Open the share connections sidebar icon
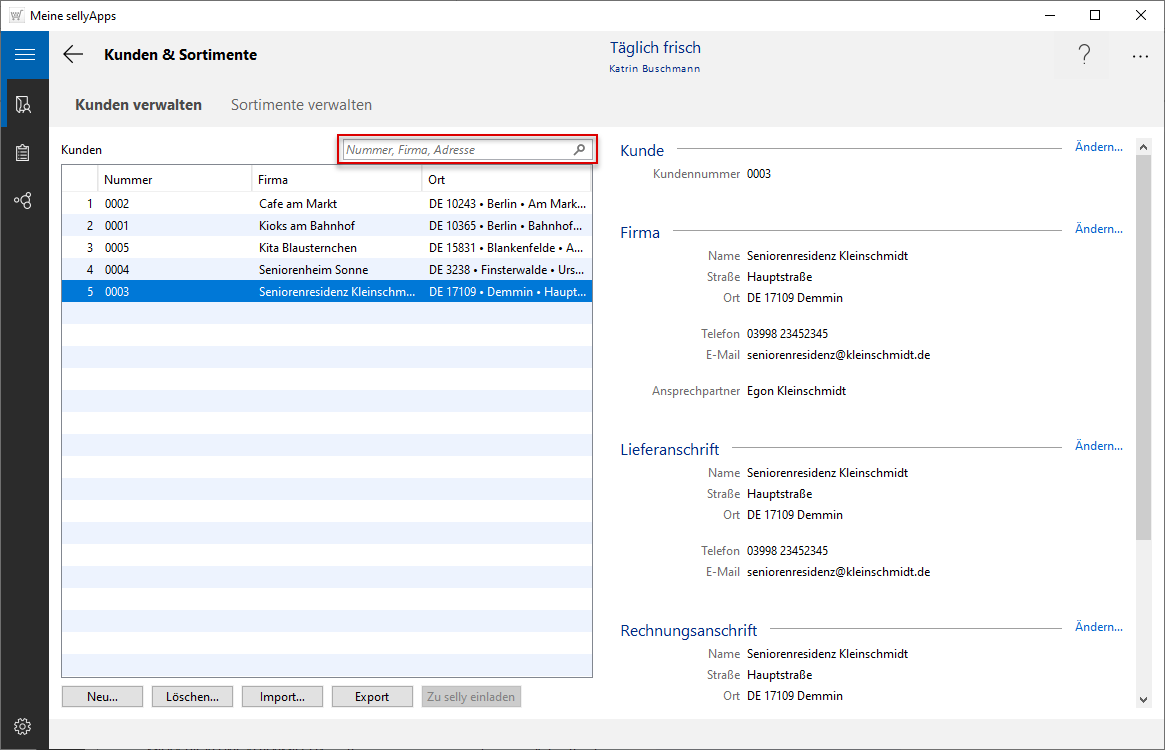The height and width of the screenshot is (750, 1165). click(x=24, y=201)
